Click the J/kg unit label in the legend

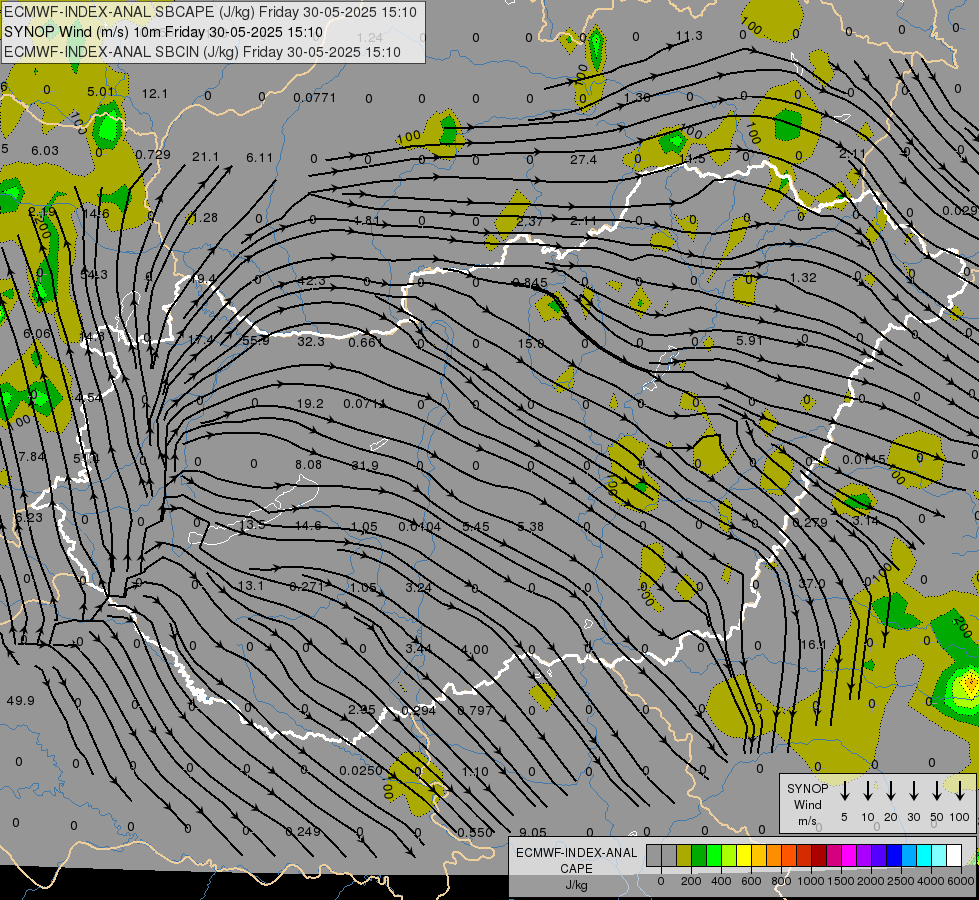point(576,885)
